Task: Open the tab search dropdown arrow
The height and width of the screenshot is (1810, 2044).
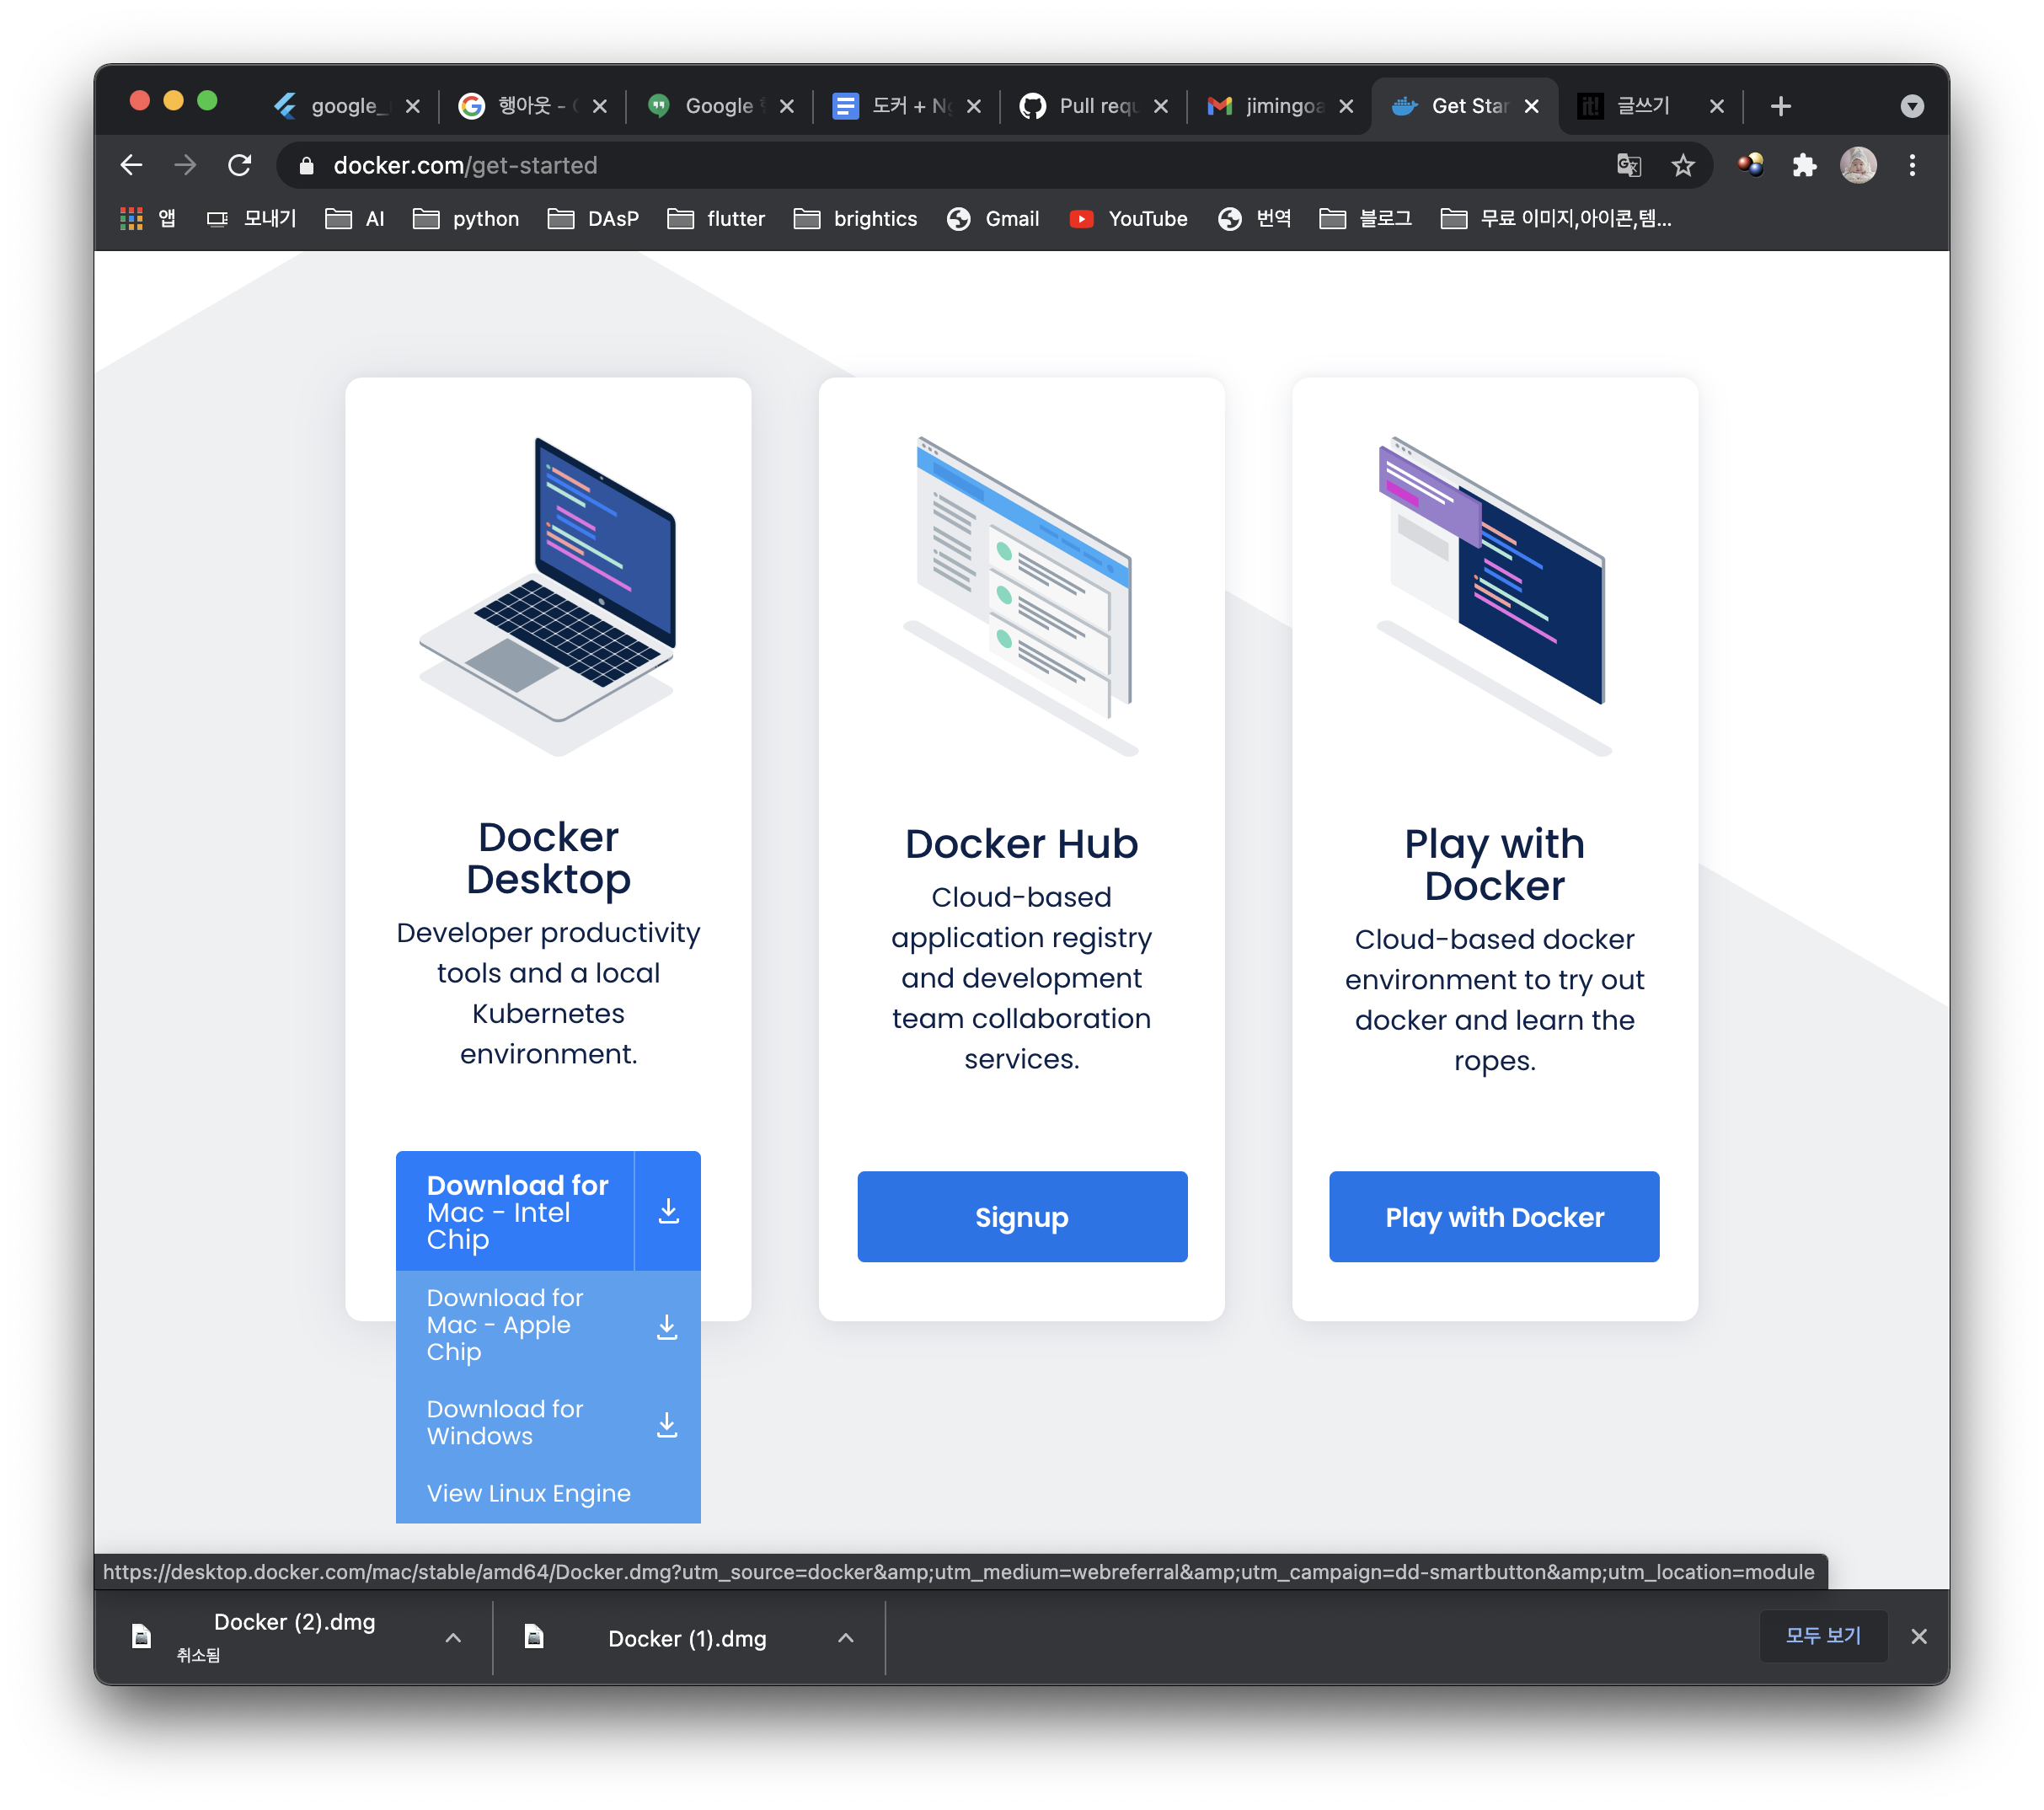Action: [1912, 106]
